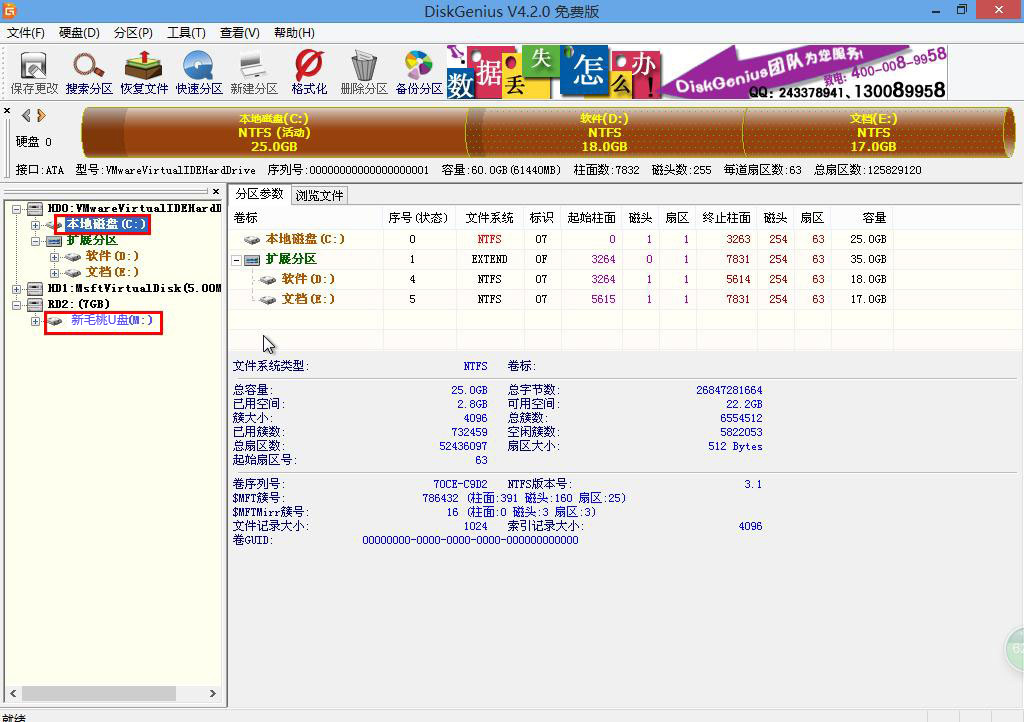The height and width of the screenshot is (722, 1024).
Task: Collapse the RD2 (7GB) tree node
Action: [16, 305]
